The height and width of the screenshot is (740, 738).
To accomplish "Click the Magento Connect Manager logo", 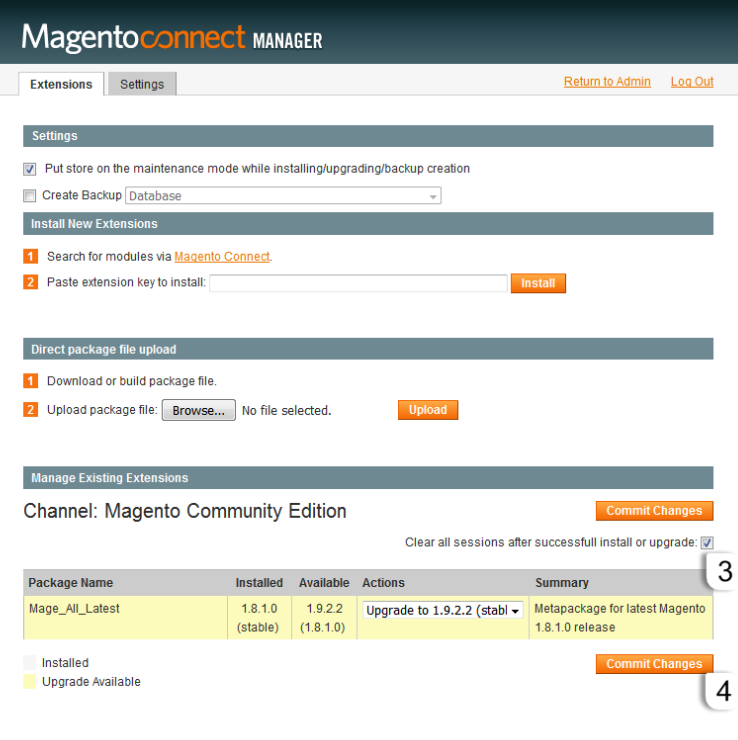I will pos(172,38).
